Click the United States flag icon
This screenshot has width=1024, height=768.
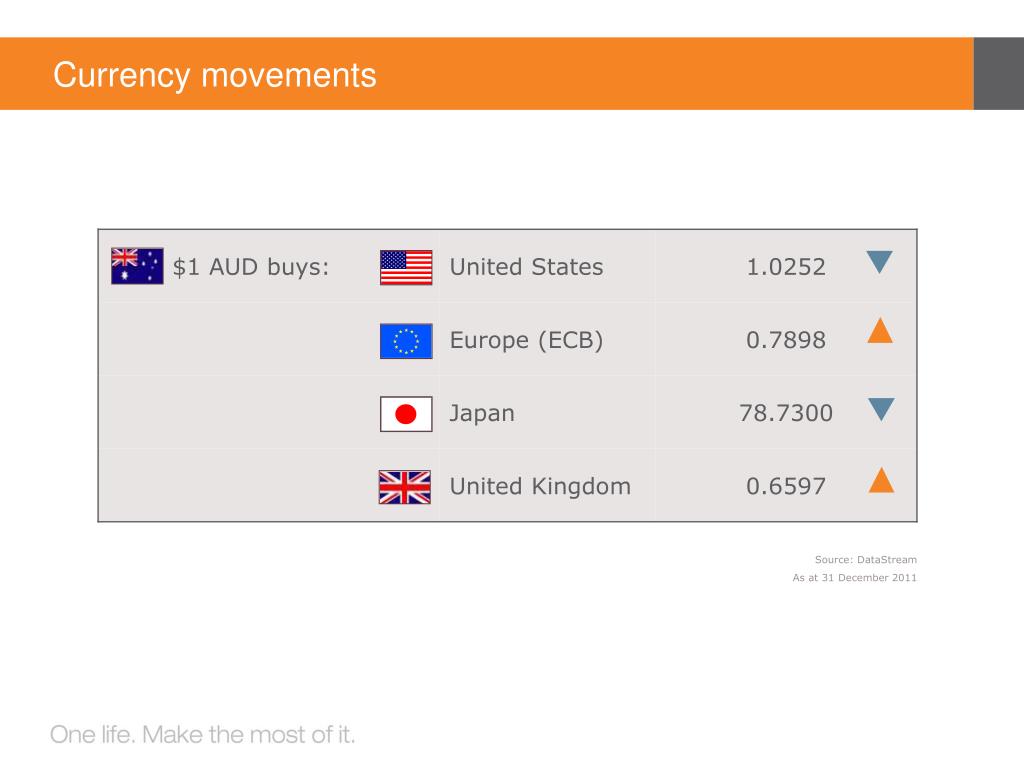point(406,268)
